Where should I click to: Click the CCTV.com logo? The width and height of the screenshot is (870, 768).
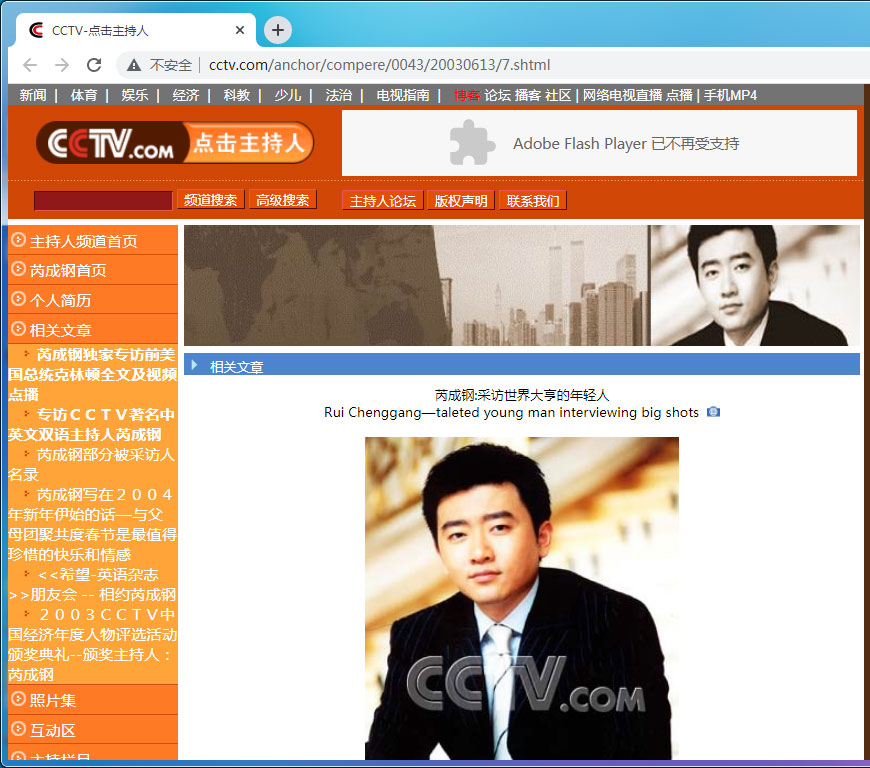coord(111,143)
